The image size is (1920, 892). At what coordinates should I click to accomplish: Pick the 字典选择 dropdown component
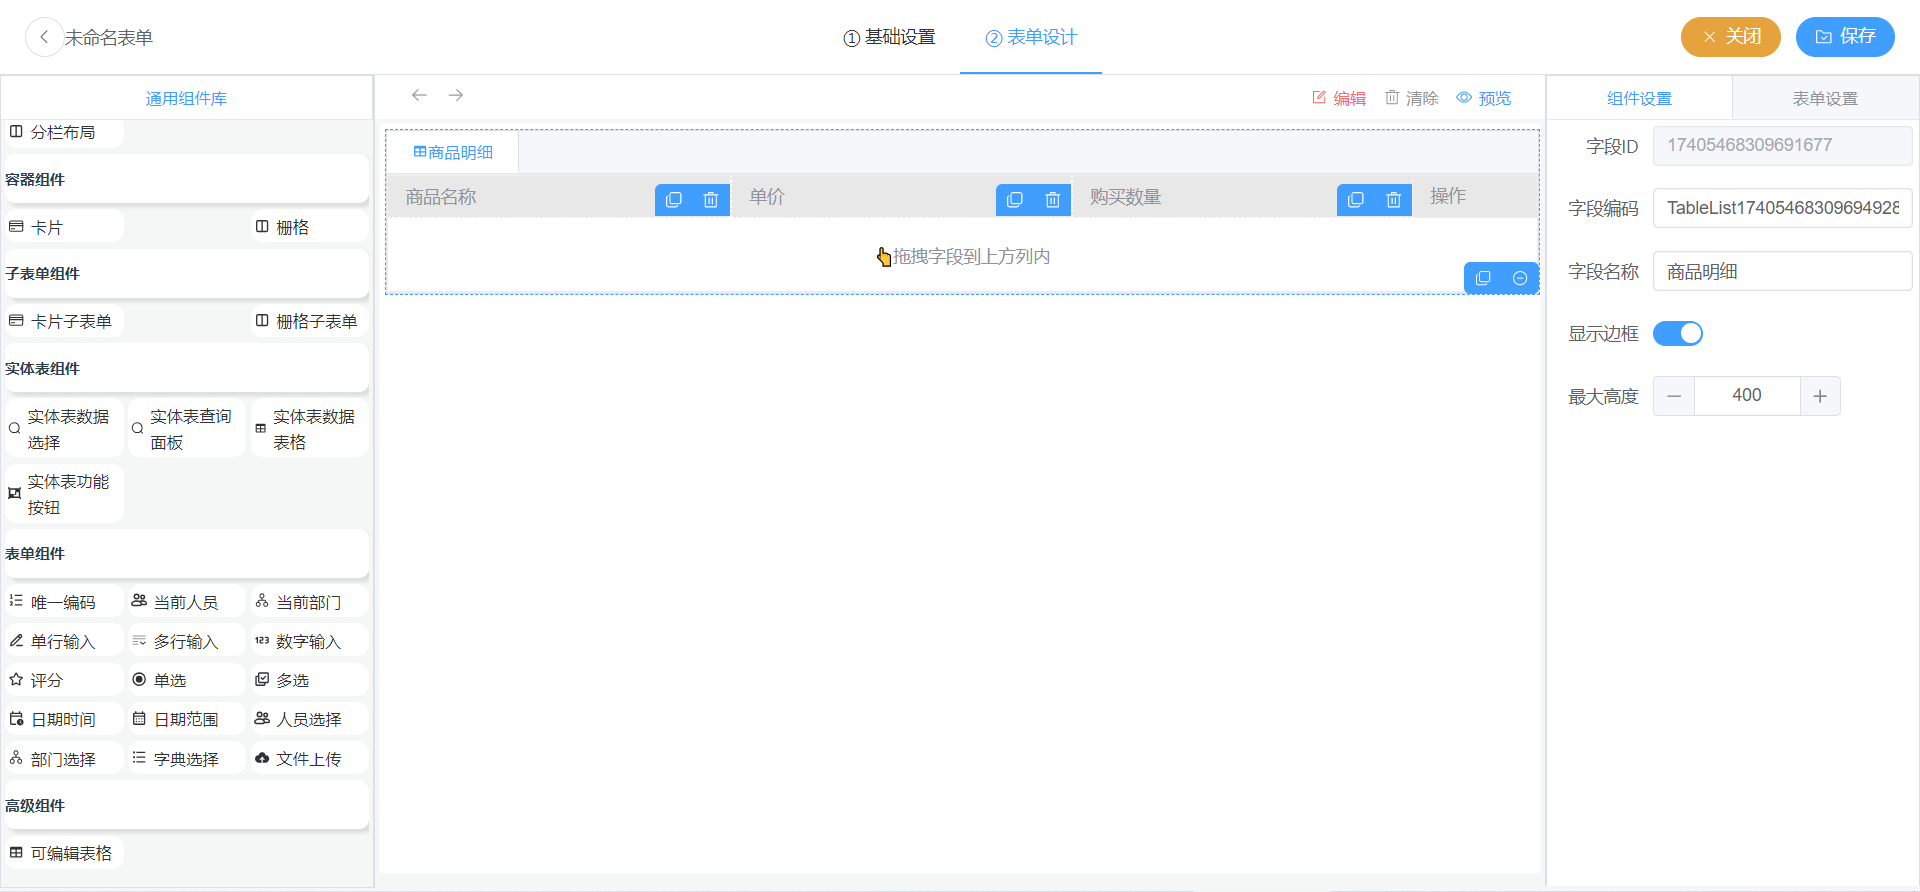point(186,759)
